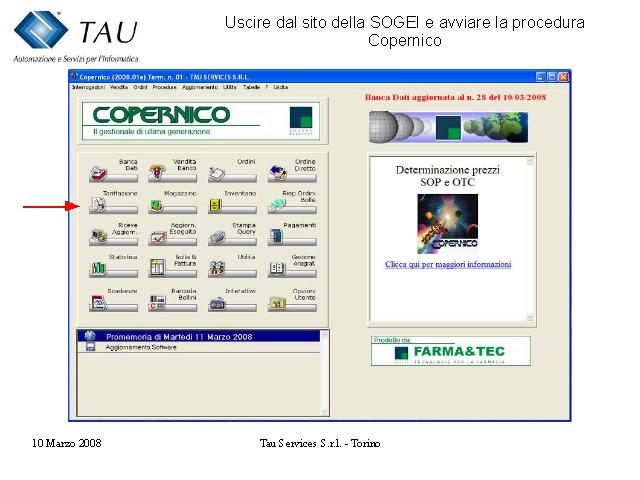Open the Ordini icon button in the grid

pos(232,174)
